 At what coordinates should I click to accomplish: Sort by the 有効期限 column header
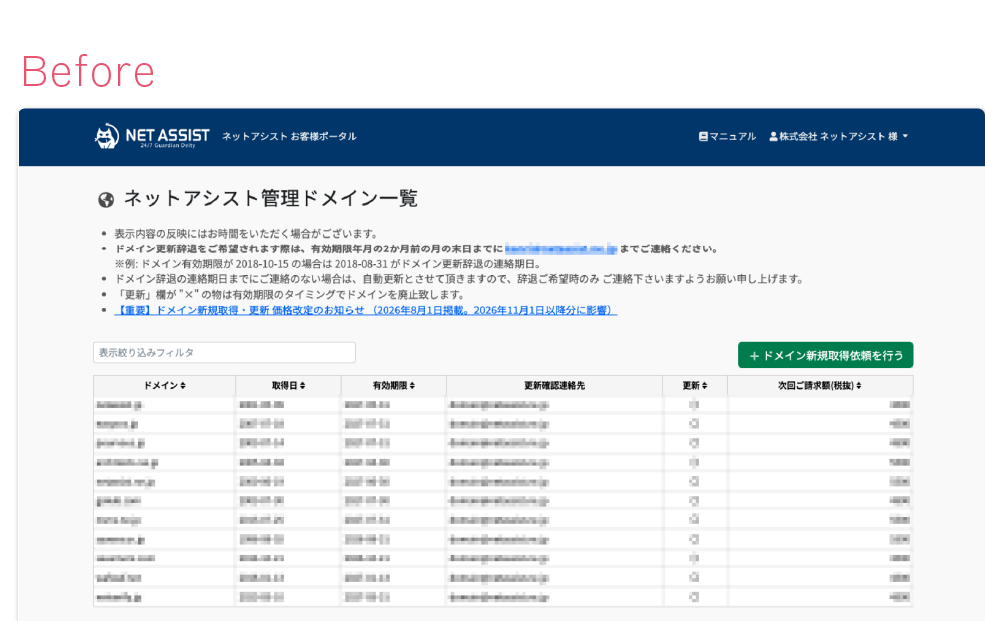coord(394,386)
